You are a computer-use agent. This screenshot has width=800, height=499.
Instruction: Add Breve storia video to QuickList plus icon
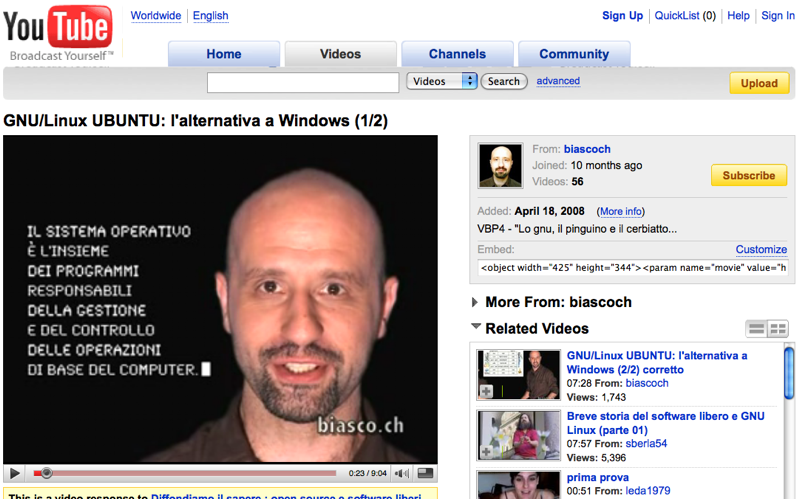coord(486,452)
